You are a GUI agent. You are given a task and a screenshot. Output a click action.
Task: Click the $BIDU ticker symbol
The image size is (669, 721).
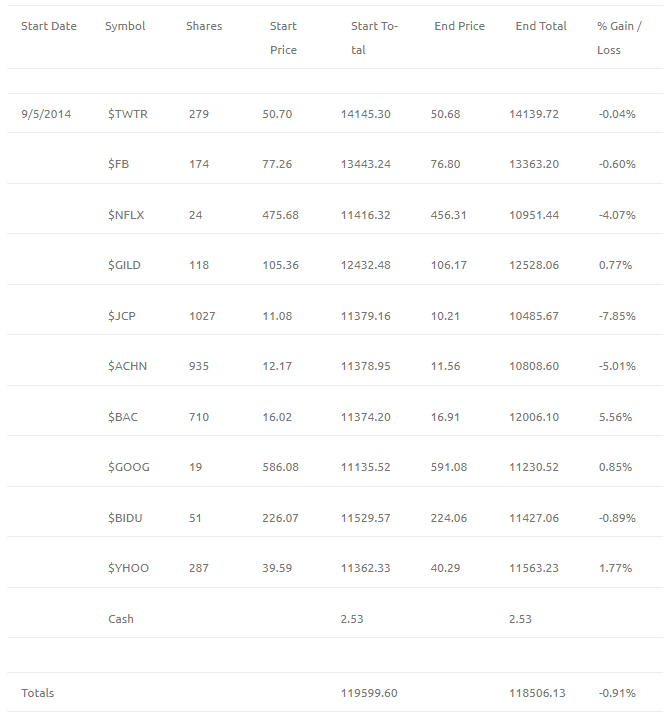pyautogui.click(x=125, y=519)
